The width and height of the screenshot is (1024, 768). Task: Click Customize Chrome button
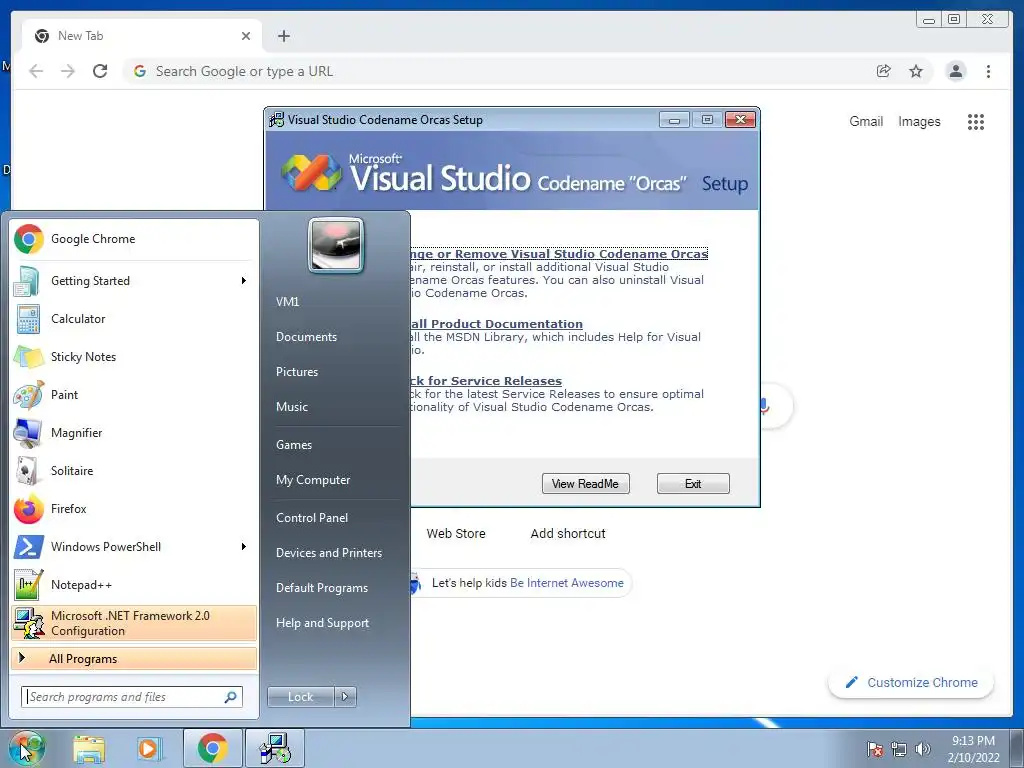911,682
